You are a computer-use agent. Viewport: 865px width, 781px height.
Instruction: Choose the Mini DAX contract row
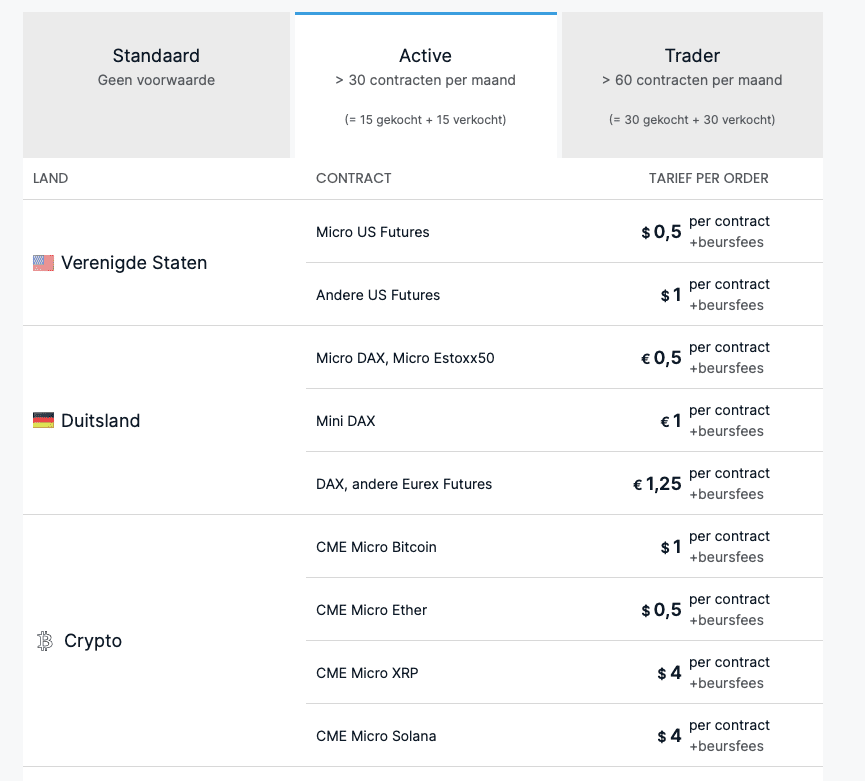(345, 421)
